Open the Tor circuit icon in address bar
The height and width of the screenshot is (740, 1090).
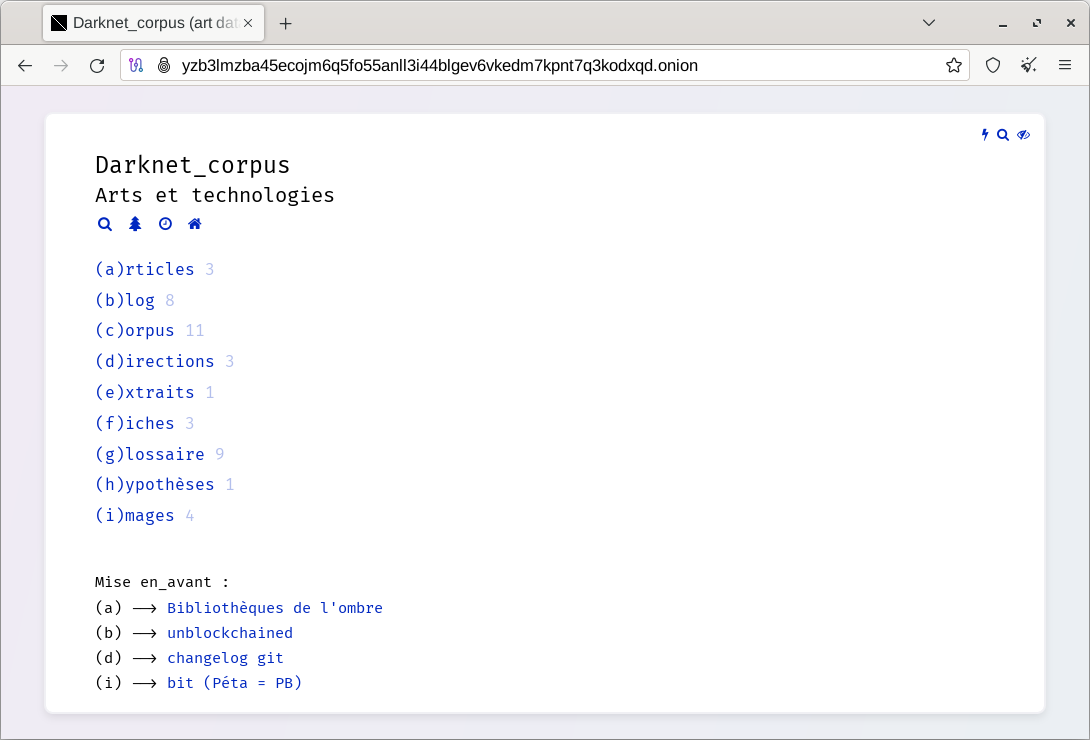point(137,66)
